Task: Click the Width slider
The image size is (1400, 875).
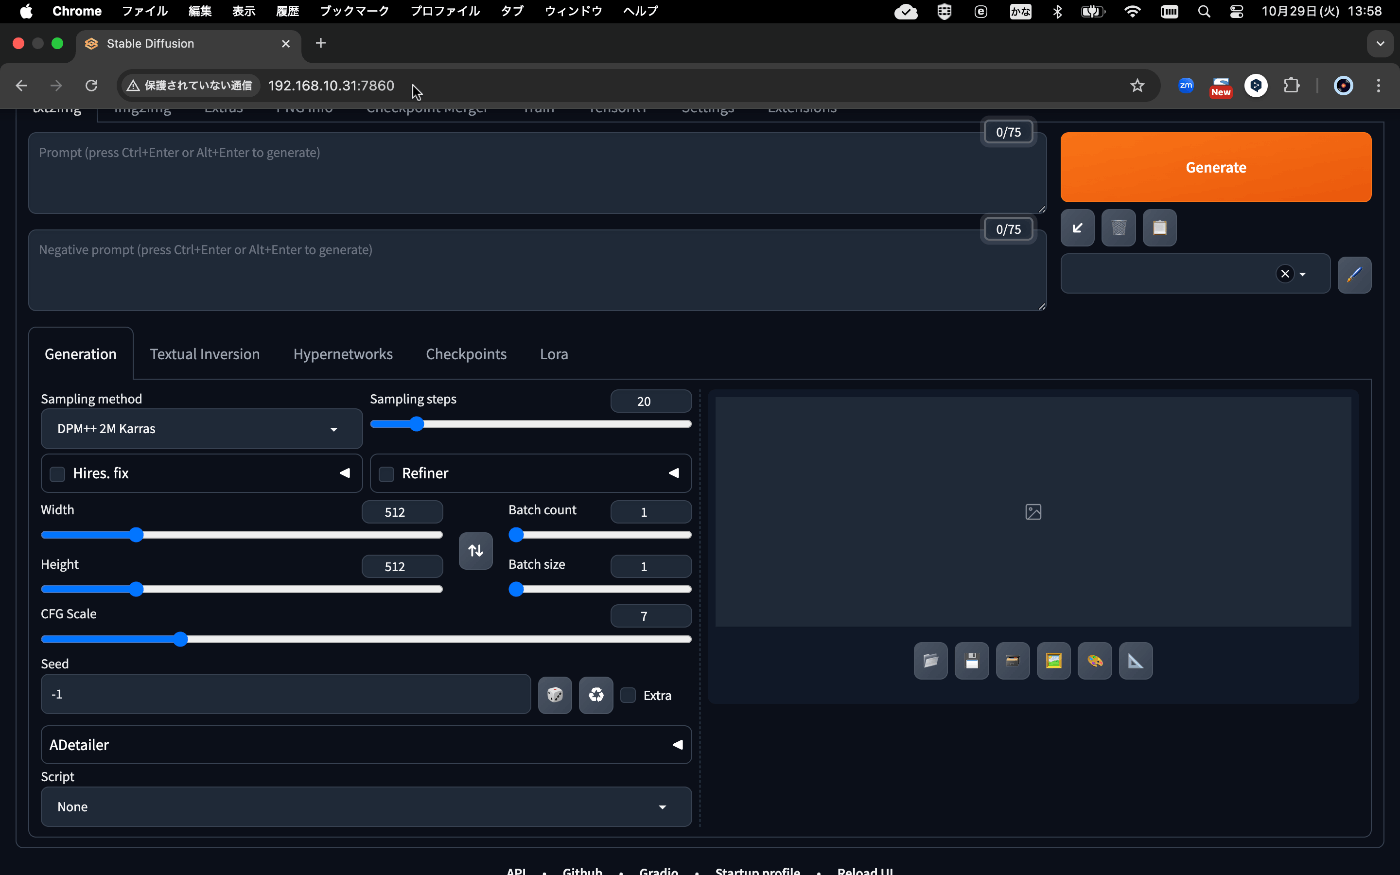Action: 242,535
